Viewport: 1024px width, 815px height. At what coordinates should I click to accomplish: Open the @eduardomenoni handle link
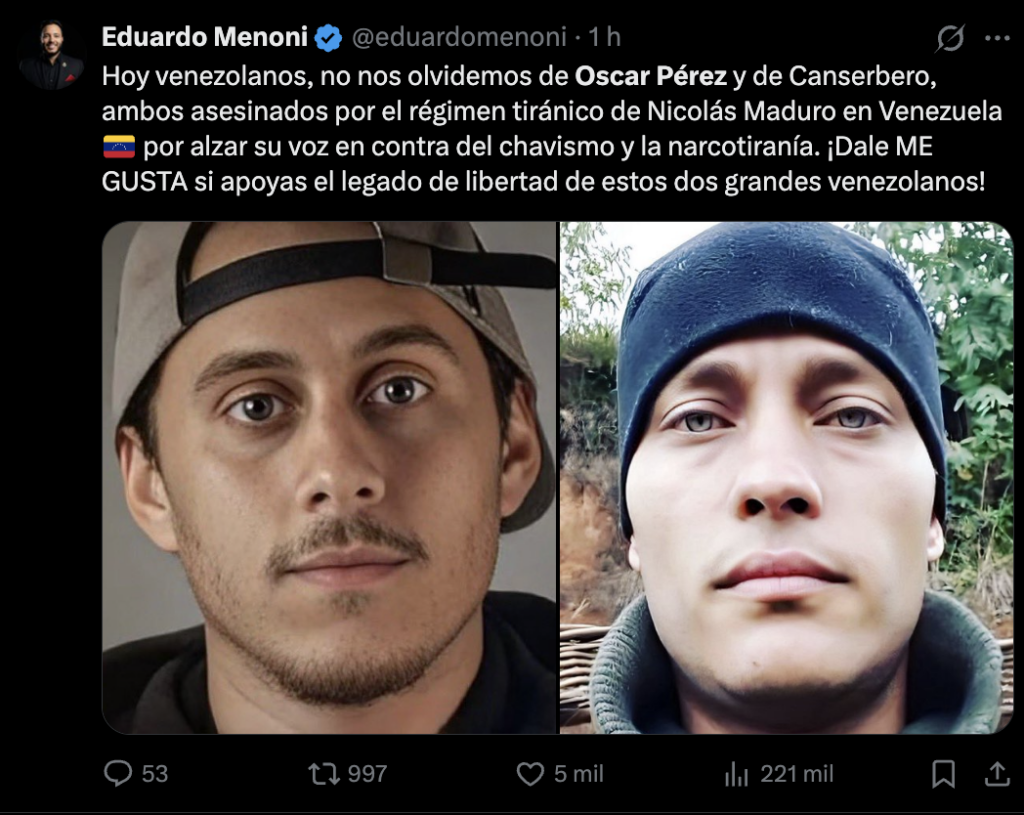459,38
